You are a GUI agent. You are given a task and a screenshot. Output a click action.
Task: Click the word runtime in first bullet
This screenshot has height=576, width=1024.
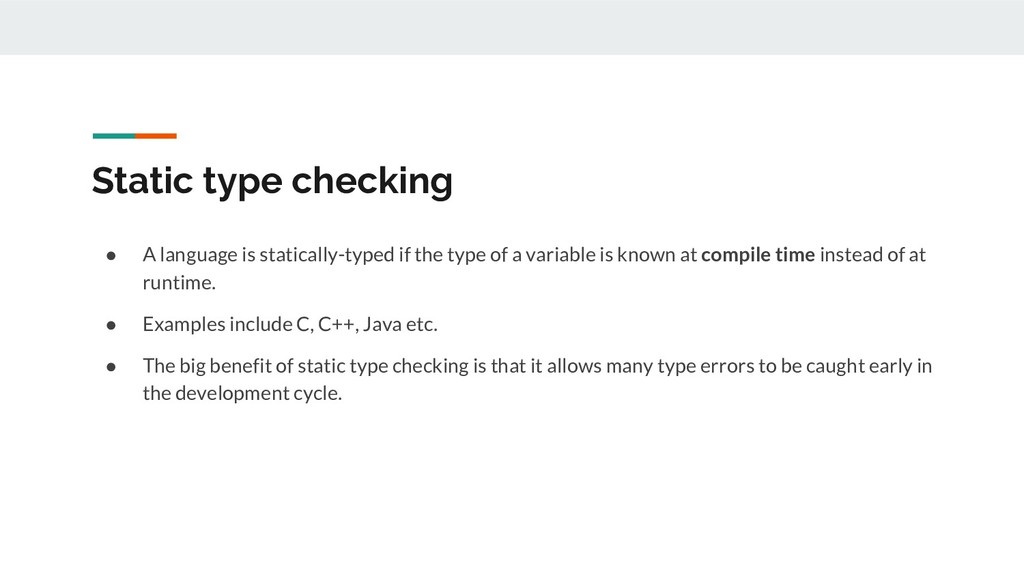[x=177, y=283]
